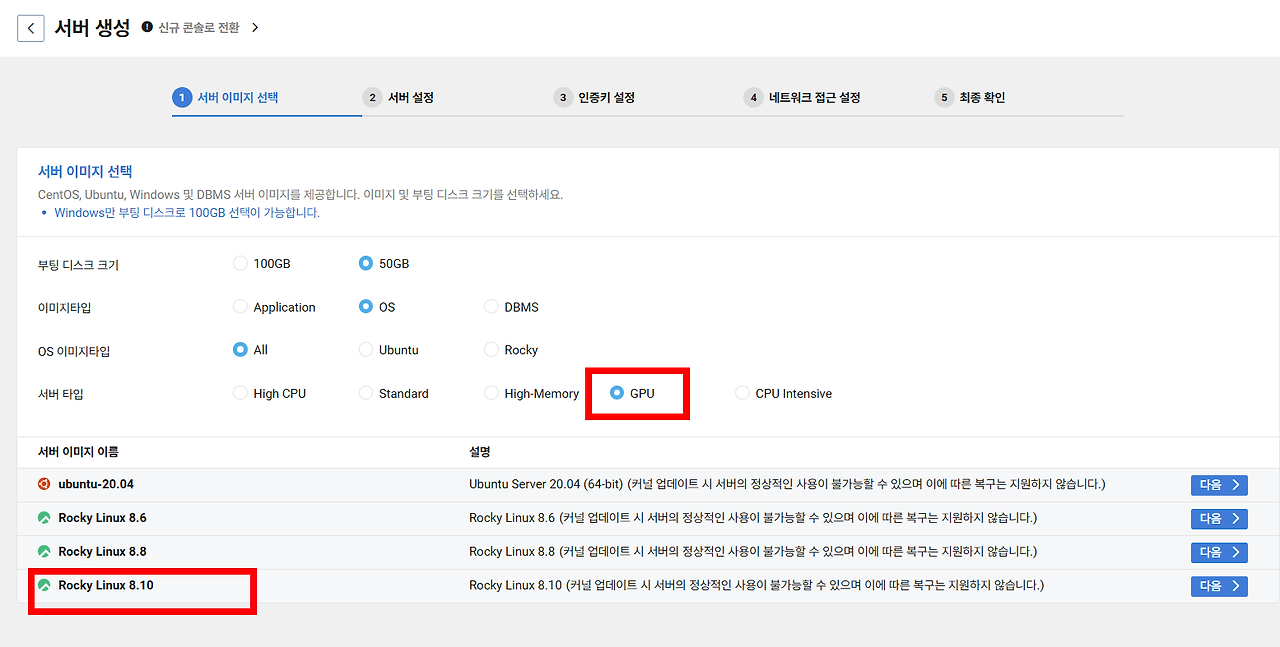Click the back arrow button beside 서버 생성
This screenshot has width=1280, height=647.
click(31, 28)
